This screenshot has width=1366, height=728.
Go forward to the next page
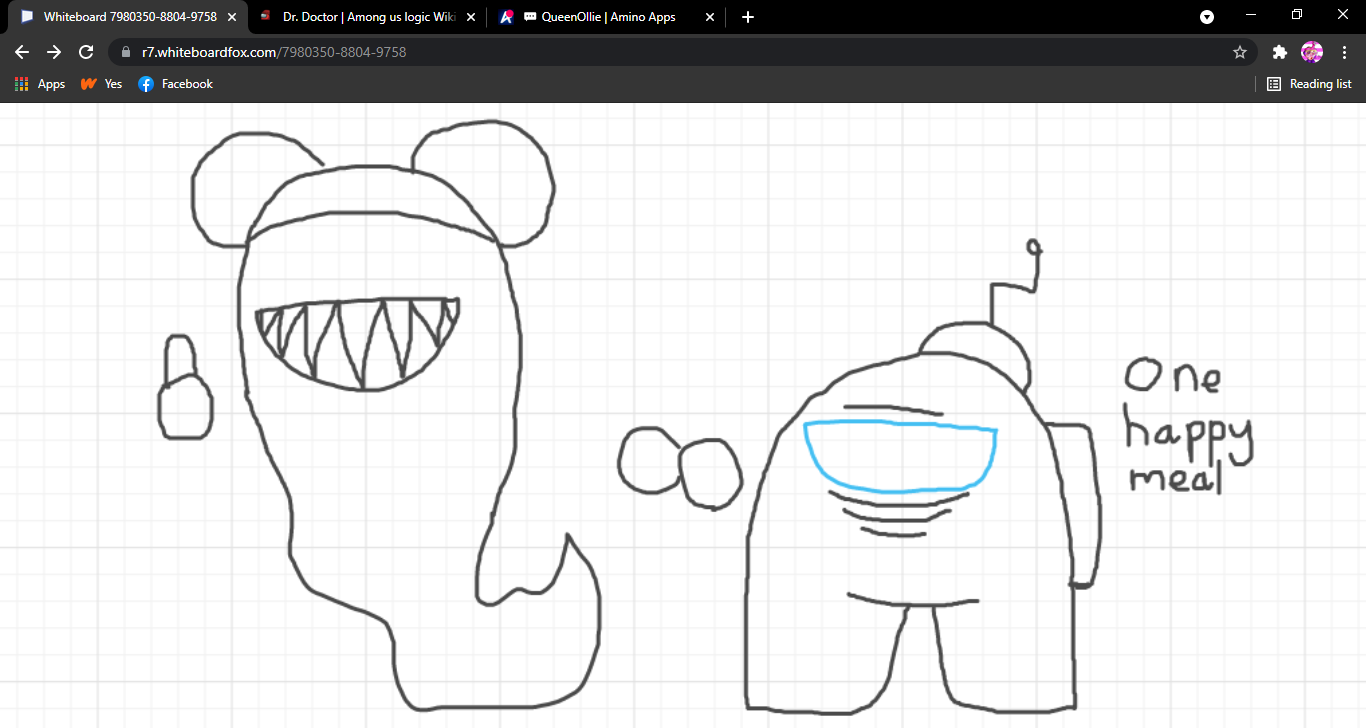pos(54,52)
